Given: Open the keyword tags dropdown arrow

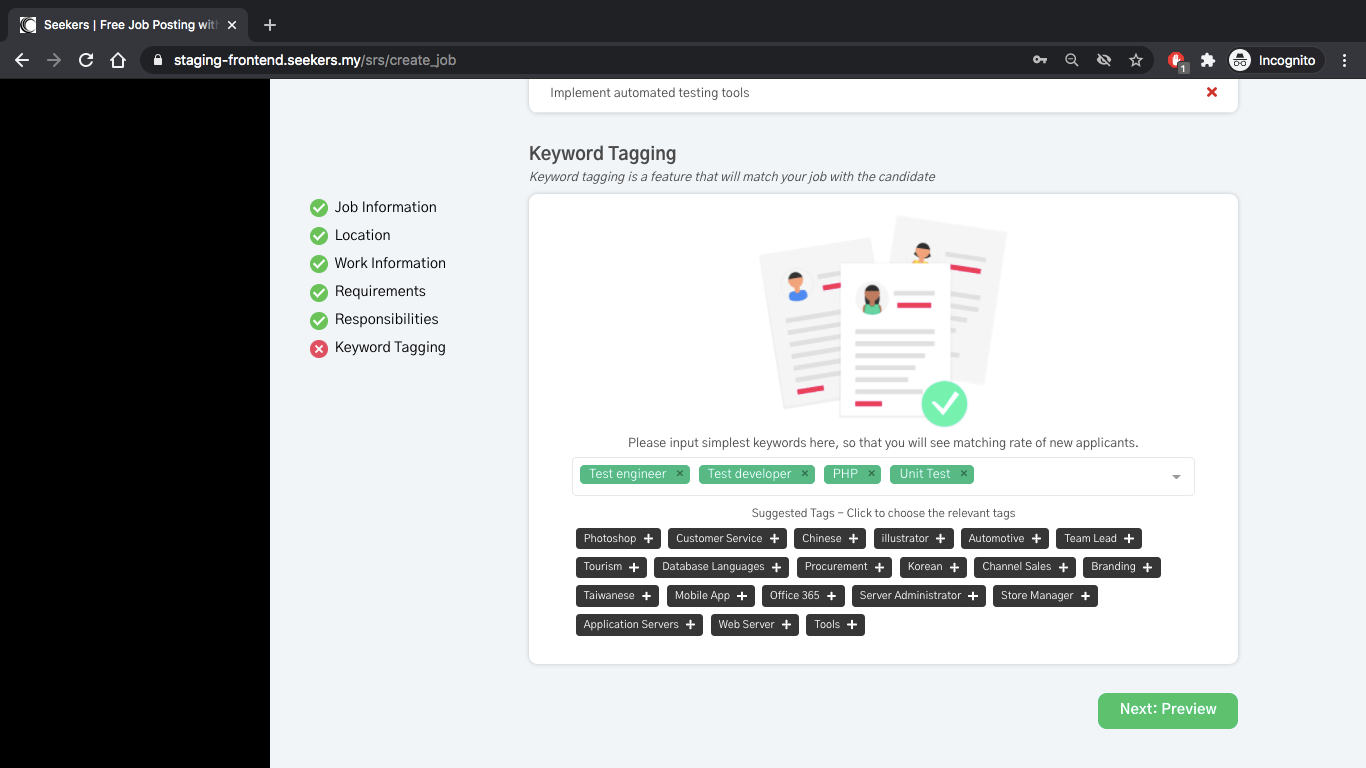Looking at the screenshot, I should click(1176, 477).
